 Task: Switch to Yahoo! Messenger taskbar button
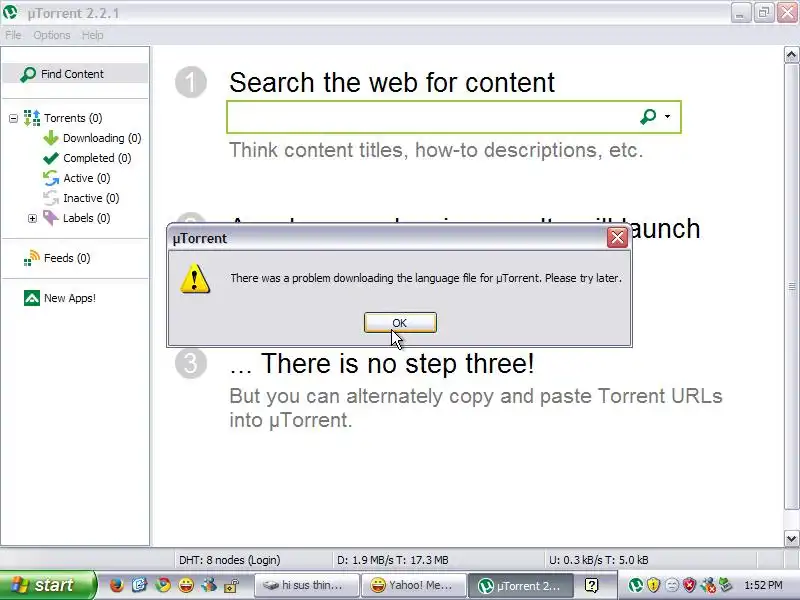click(x=414, y=585)
